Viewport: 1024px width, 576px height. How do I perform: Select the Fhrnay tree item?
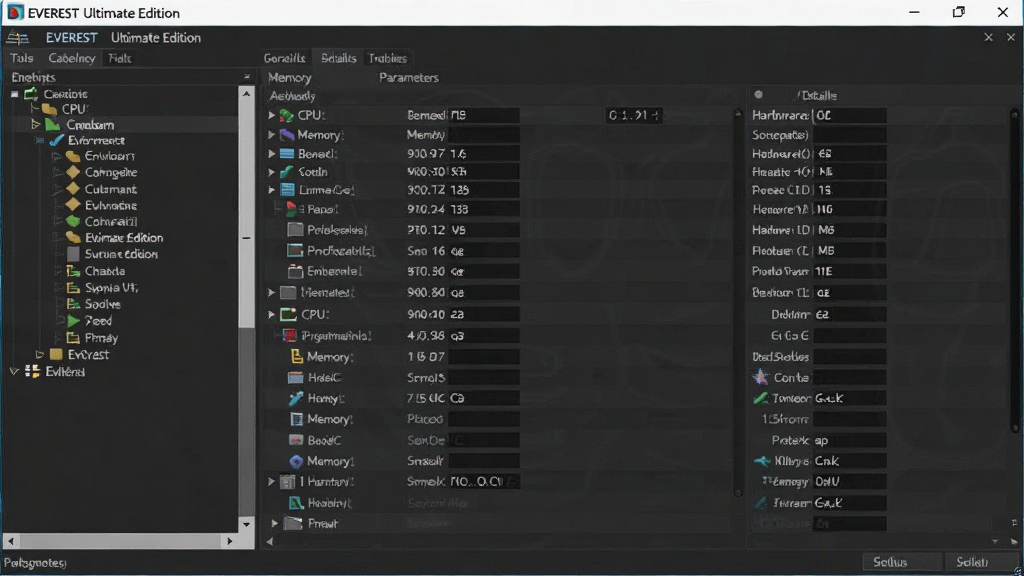(x=101, y=338)
